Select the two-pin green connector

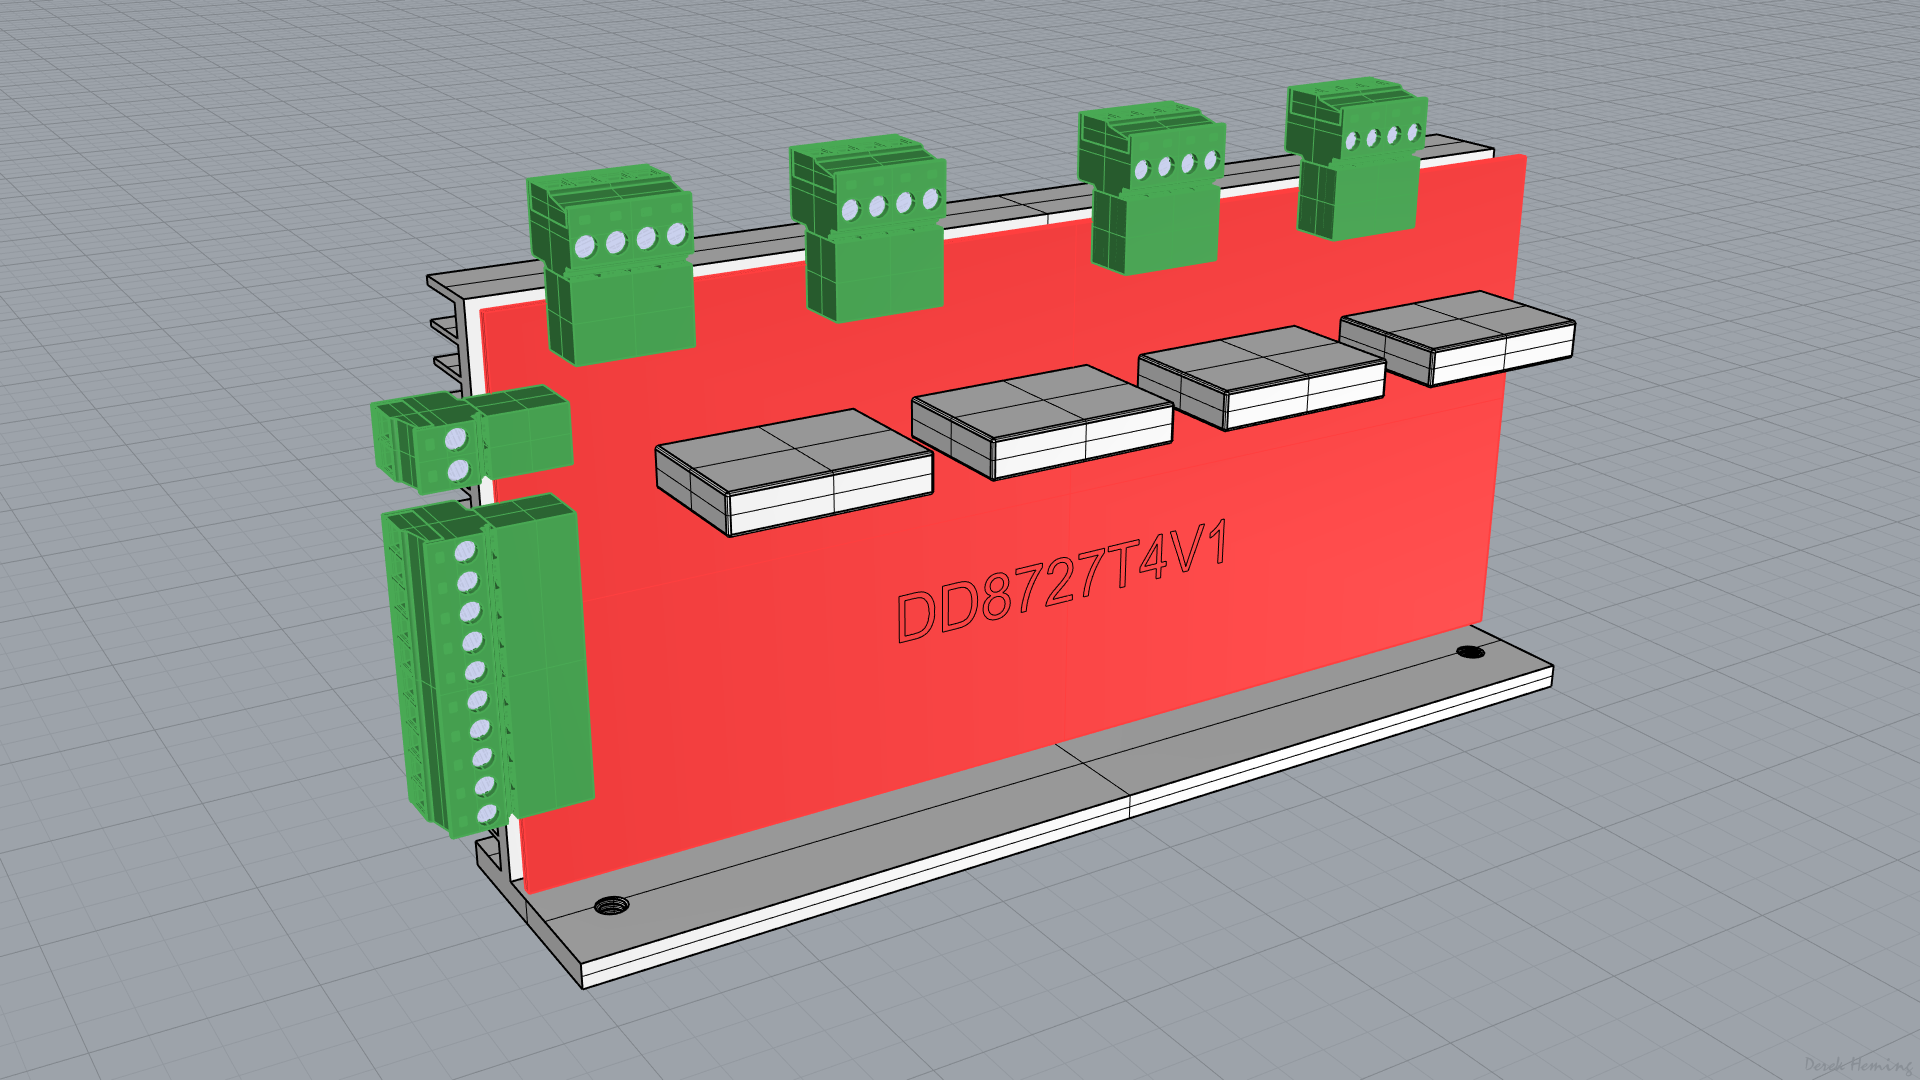click(x=471, y=439)
